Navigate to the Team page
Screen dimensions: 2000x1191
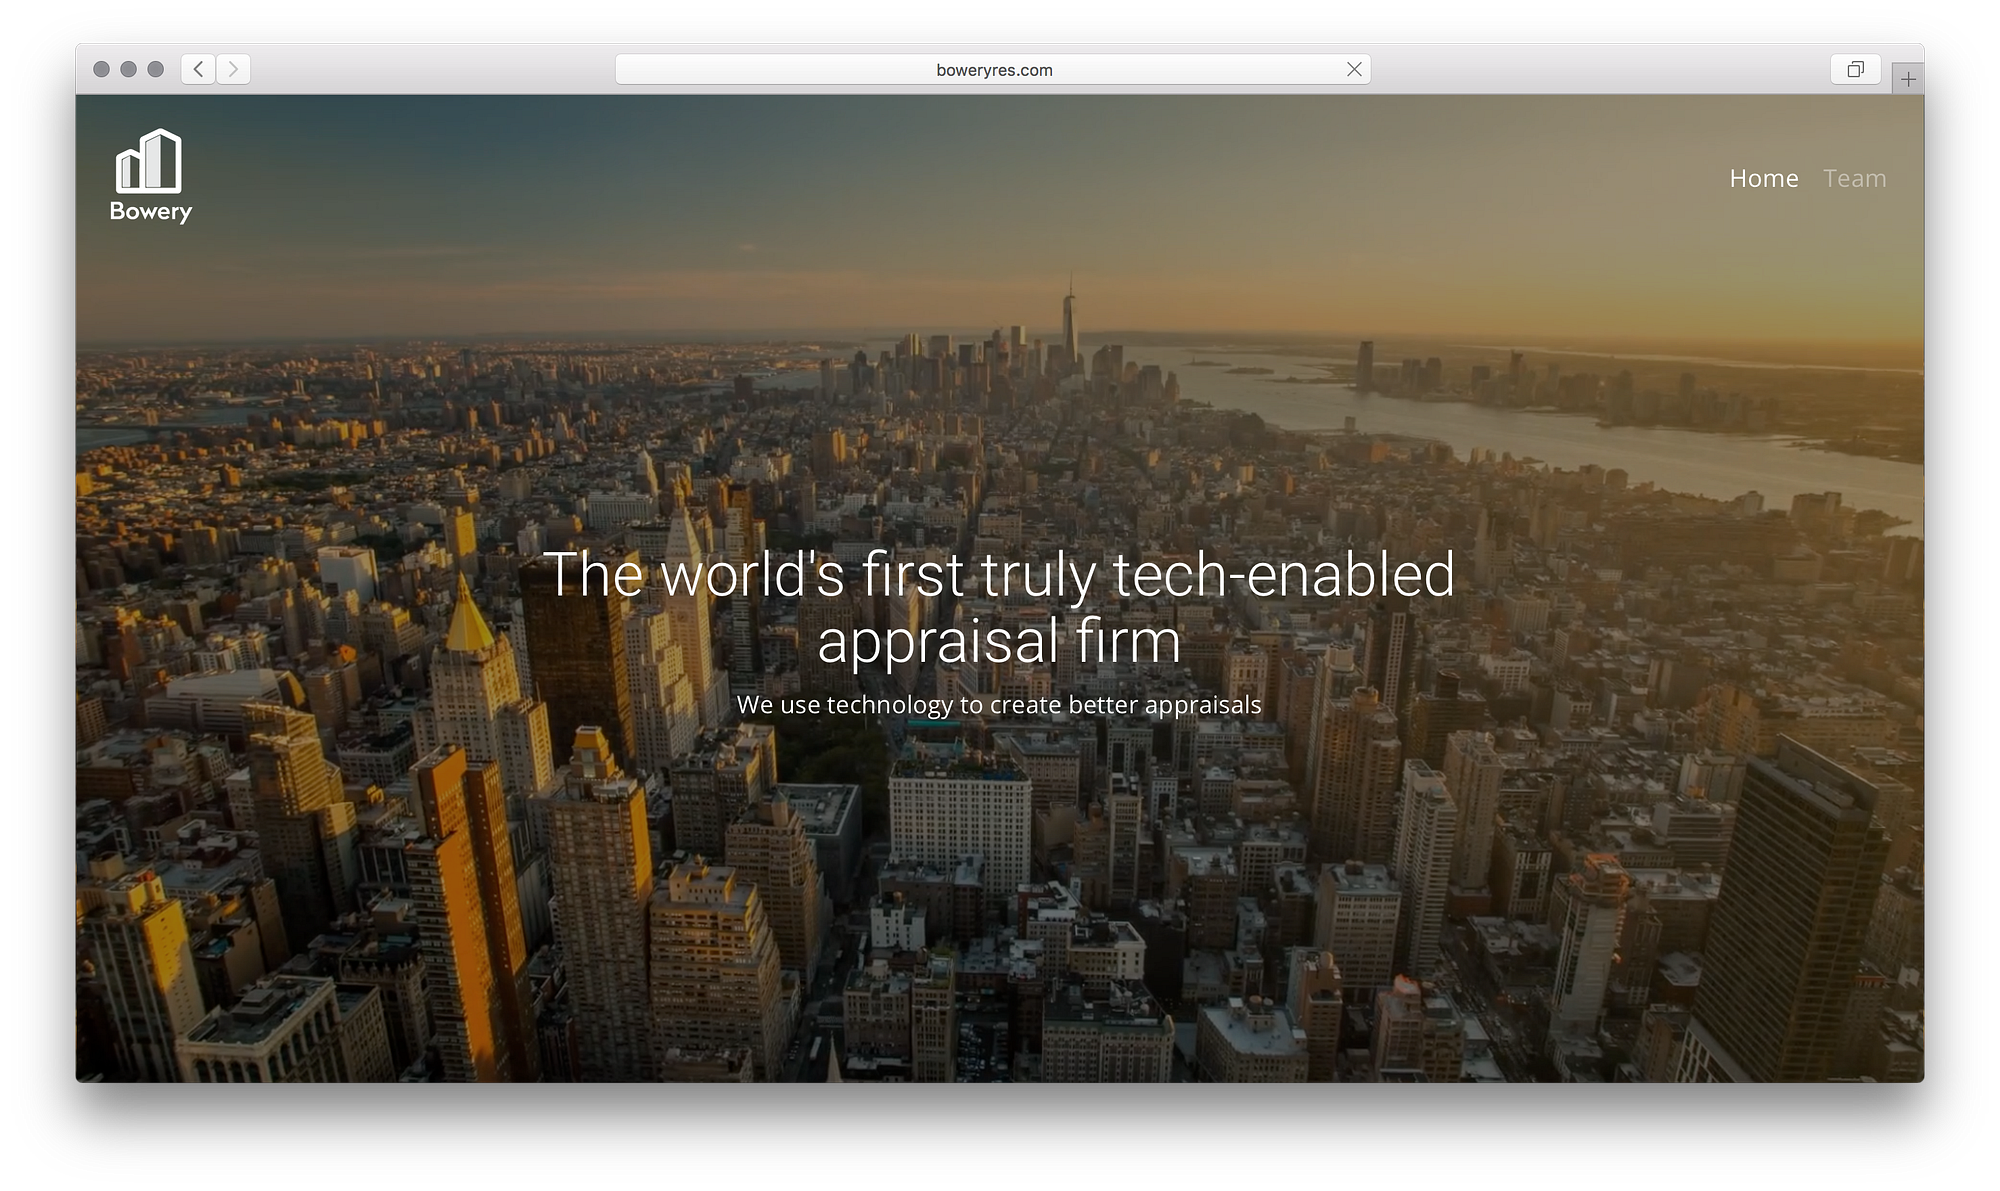[1854, 178]
